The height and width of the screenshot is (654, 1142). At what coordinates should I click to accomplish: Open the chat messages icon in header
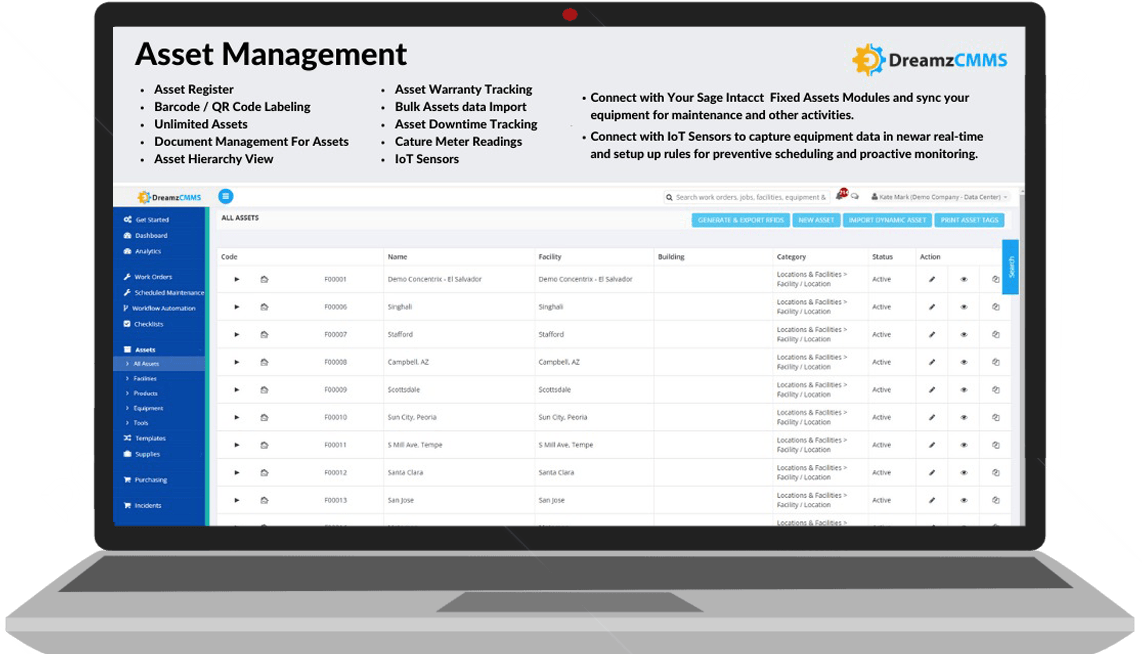point(855,197)
